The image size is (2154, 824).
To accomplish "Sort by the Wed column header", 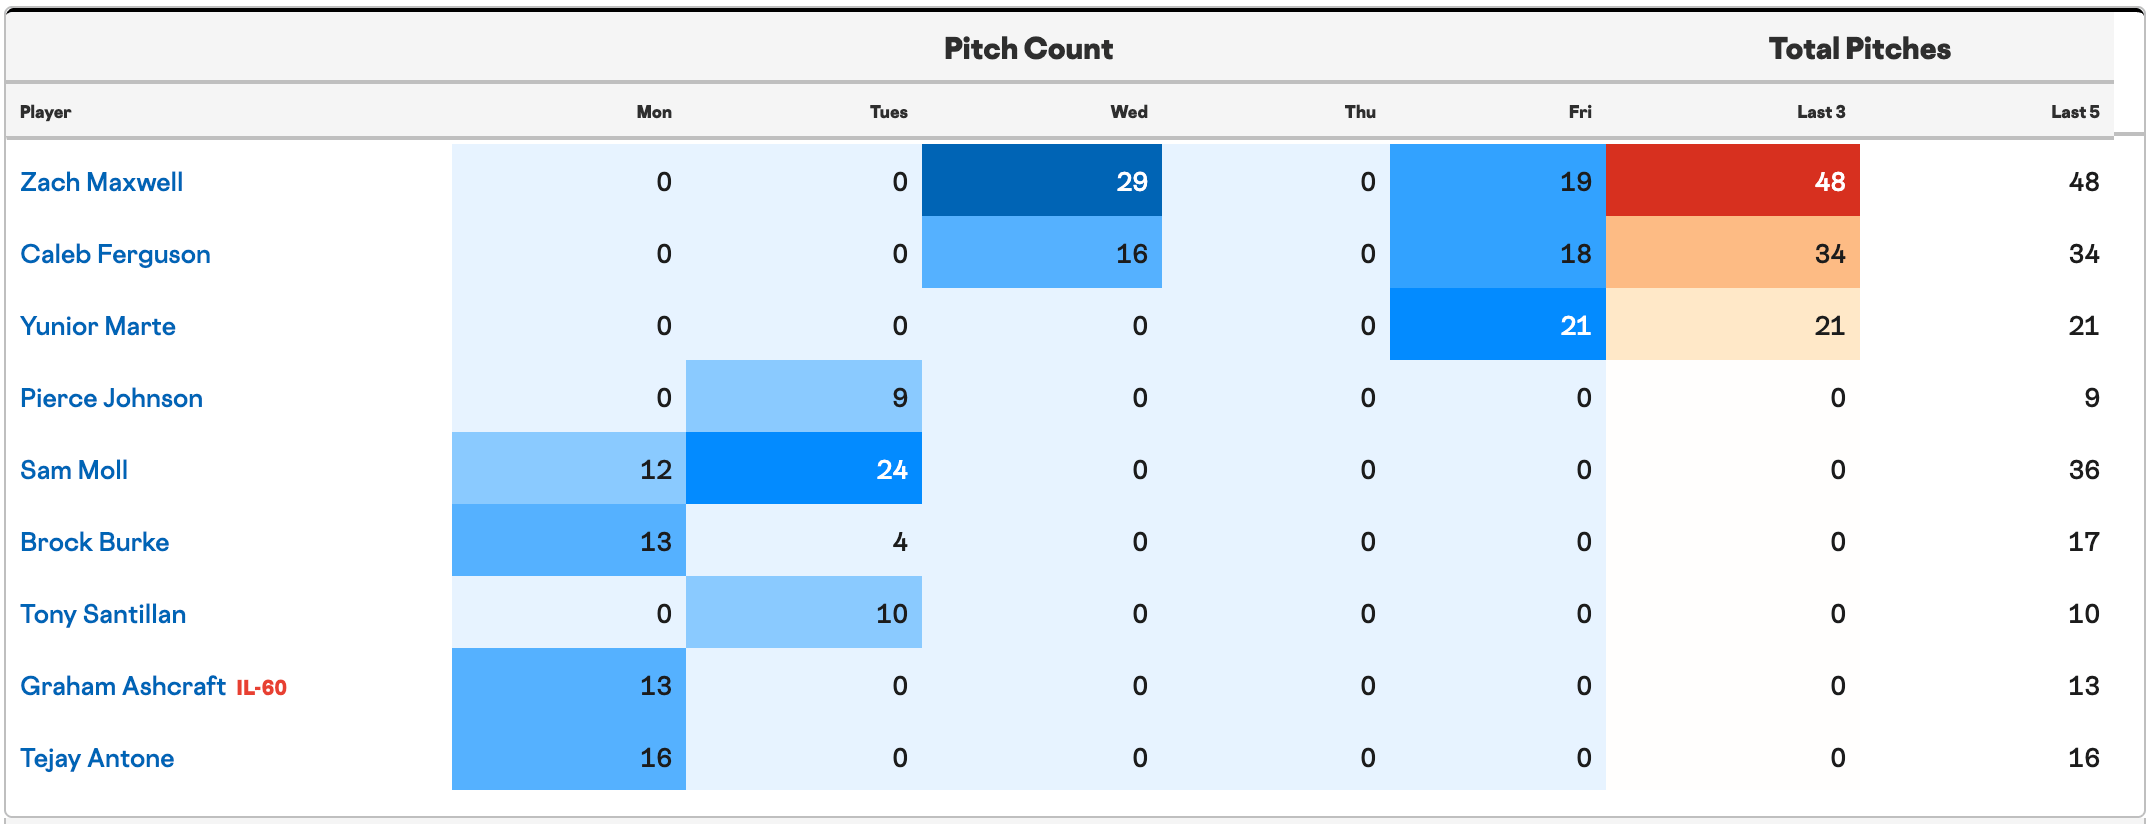I will [1129, 112].
